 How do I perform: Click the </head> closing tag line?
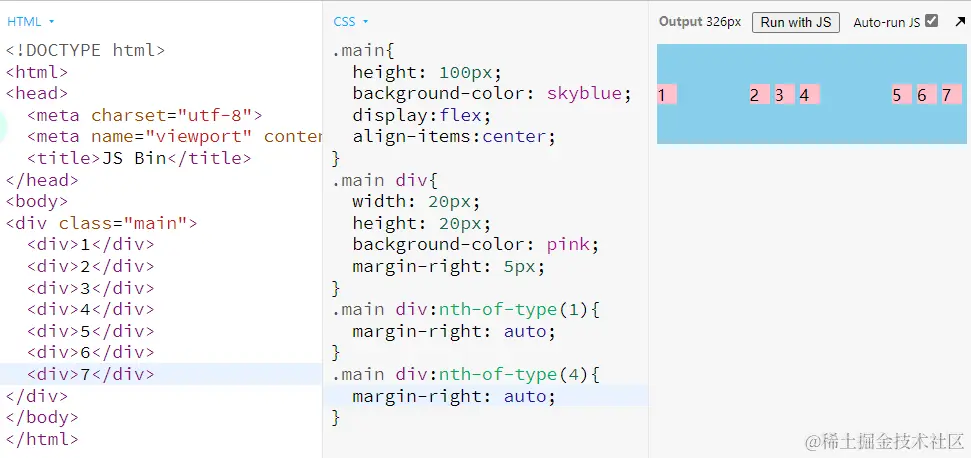coord(42,180)
